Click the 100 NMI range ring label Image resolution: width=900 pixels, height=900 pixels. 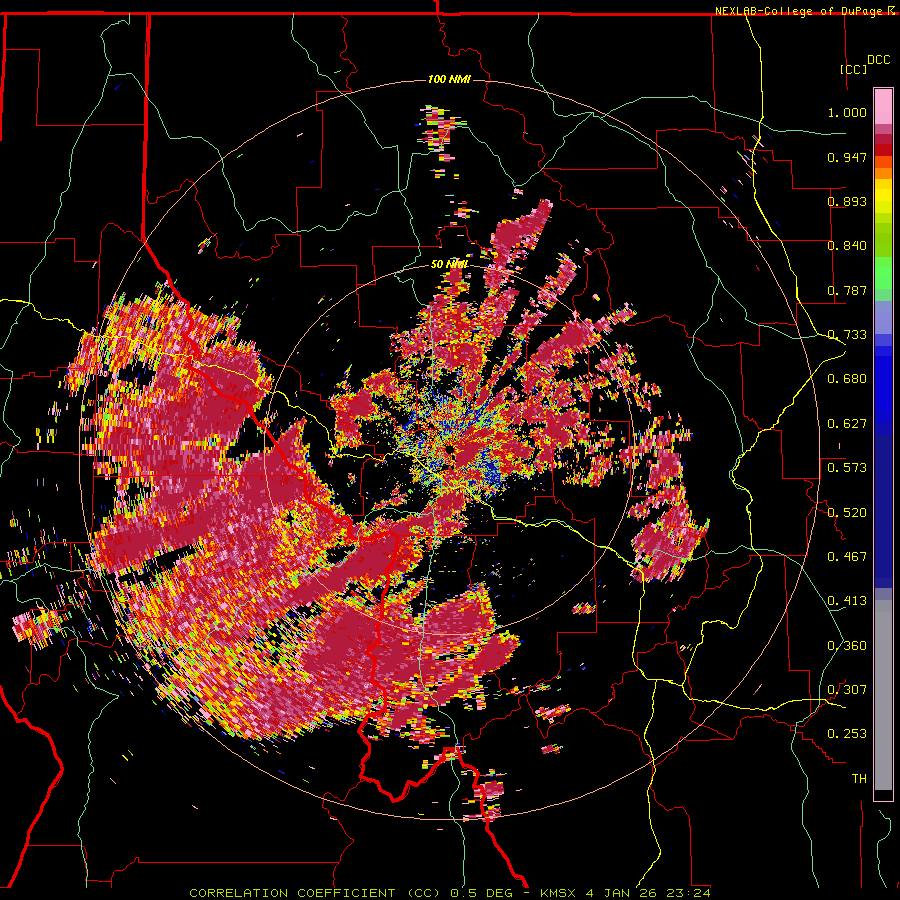[x=449, y=79]
